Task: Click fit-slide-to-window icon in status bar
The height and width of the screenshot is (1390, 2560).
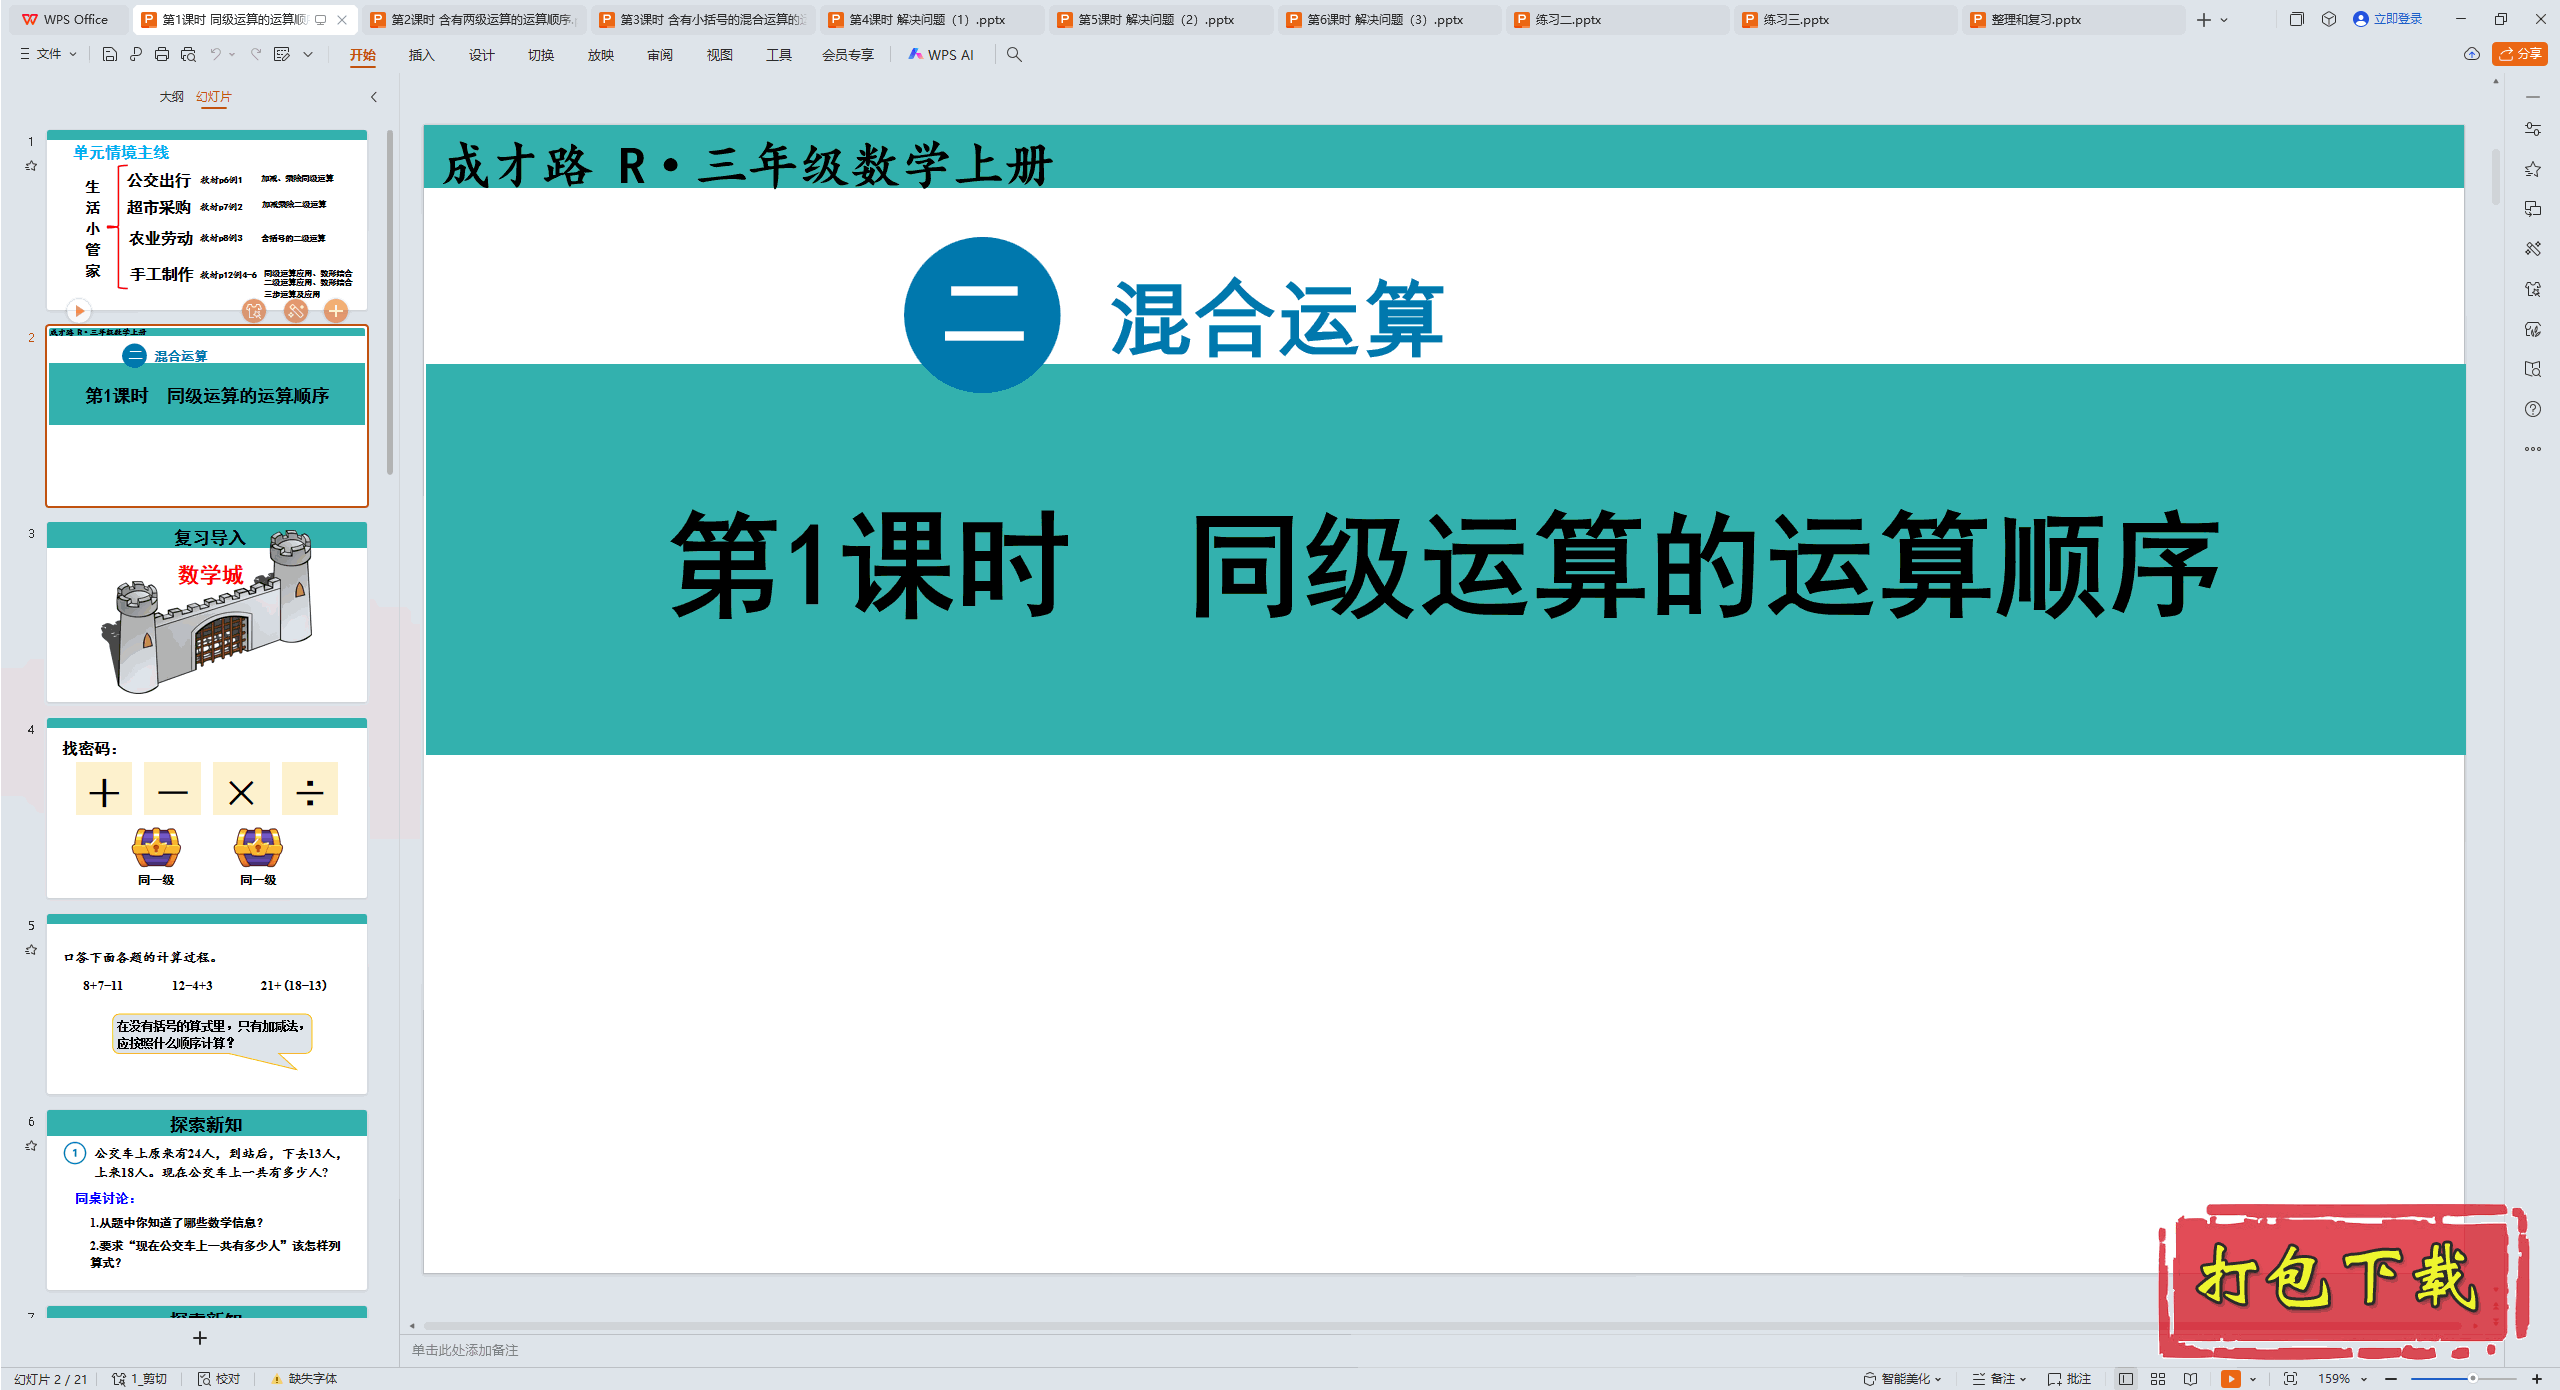Action: pyautogui.click(x=2290, y=1378)
